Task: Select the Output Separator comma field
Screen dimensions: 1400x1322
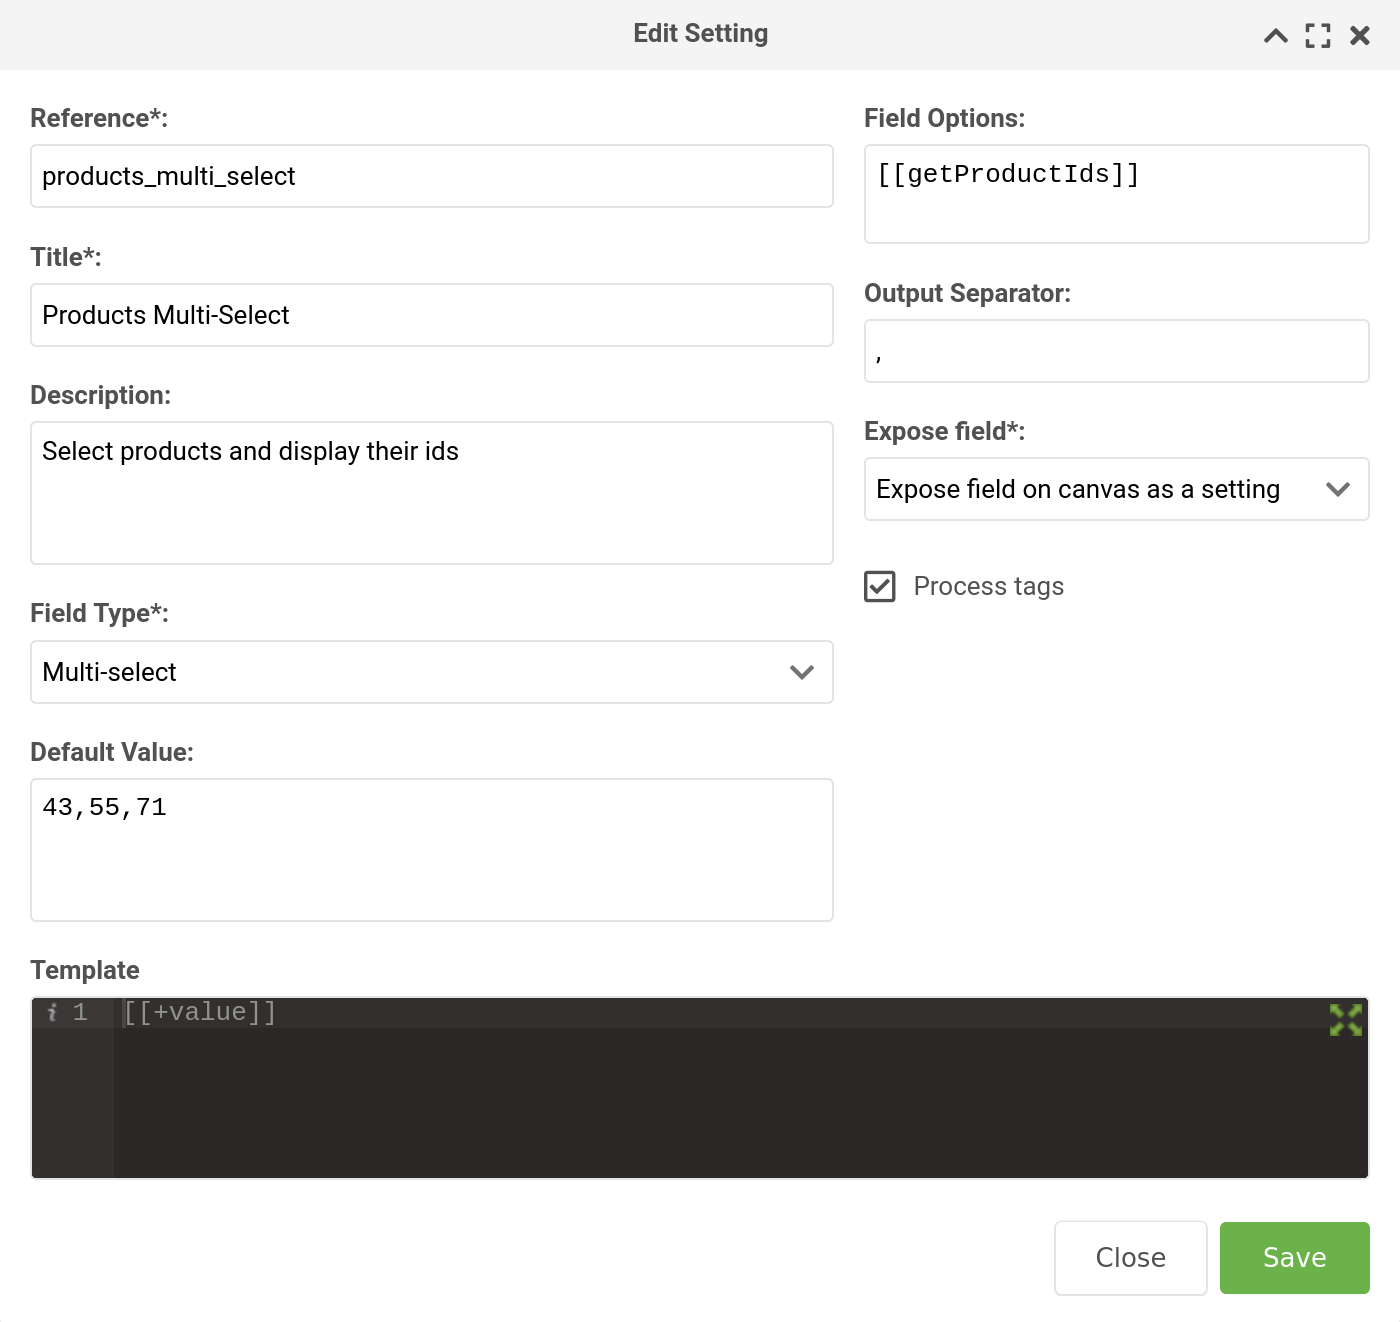Action: [1116, 351]
